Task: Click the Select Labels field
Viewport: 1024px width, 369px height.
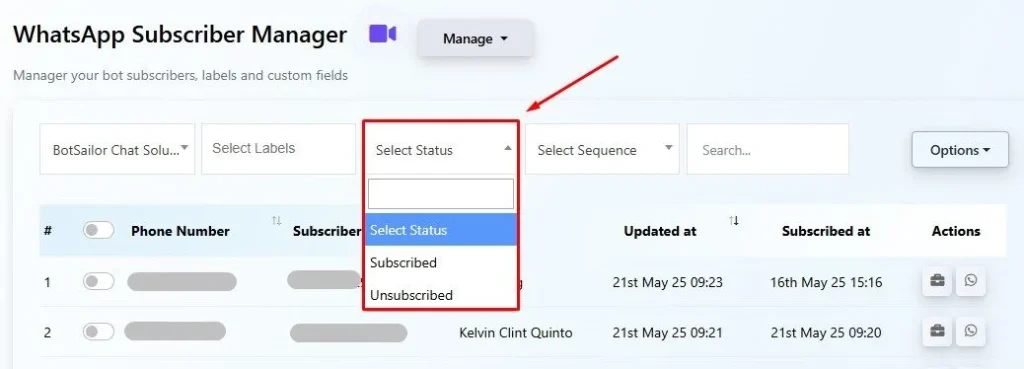Action: click(279, 149)
